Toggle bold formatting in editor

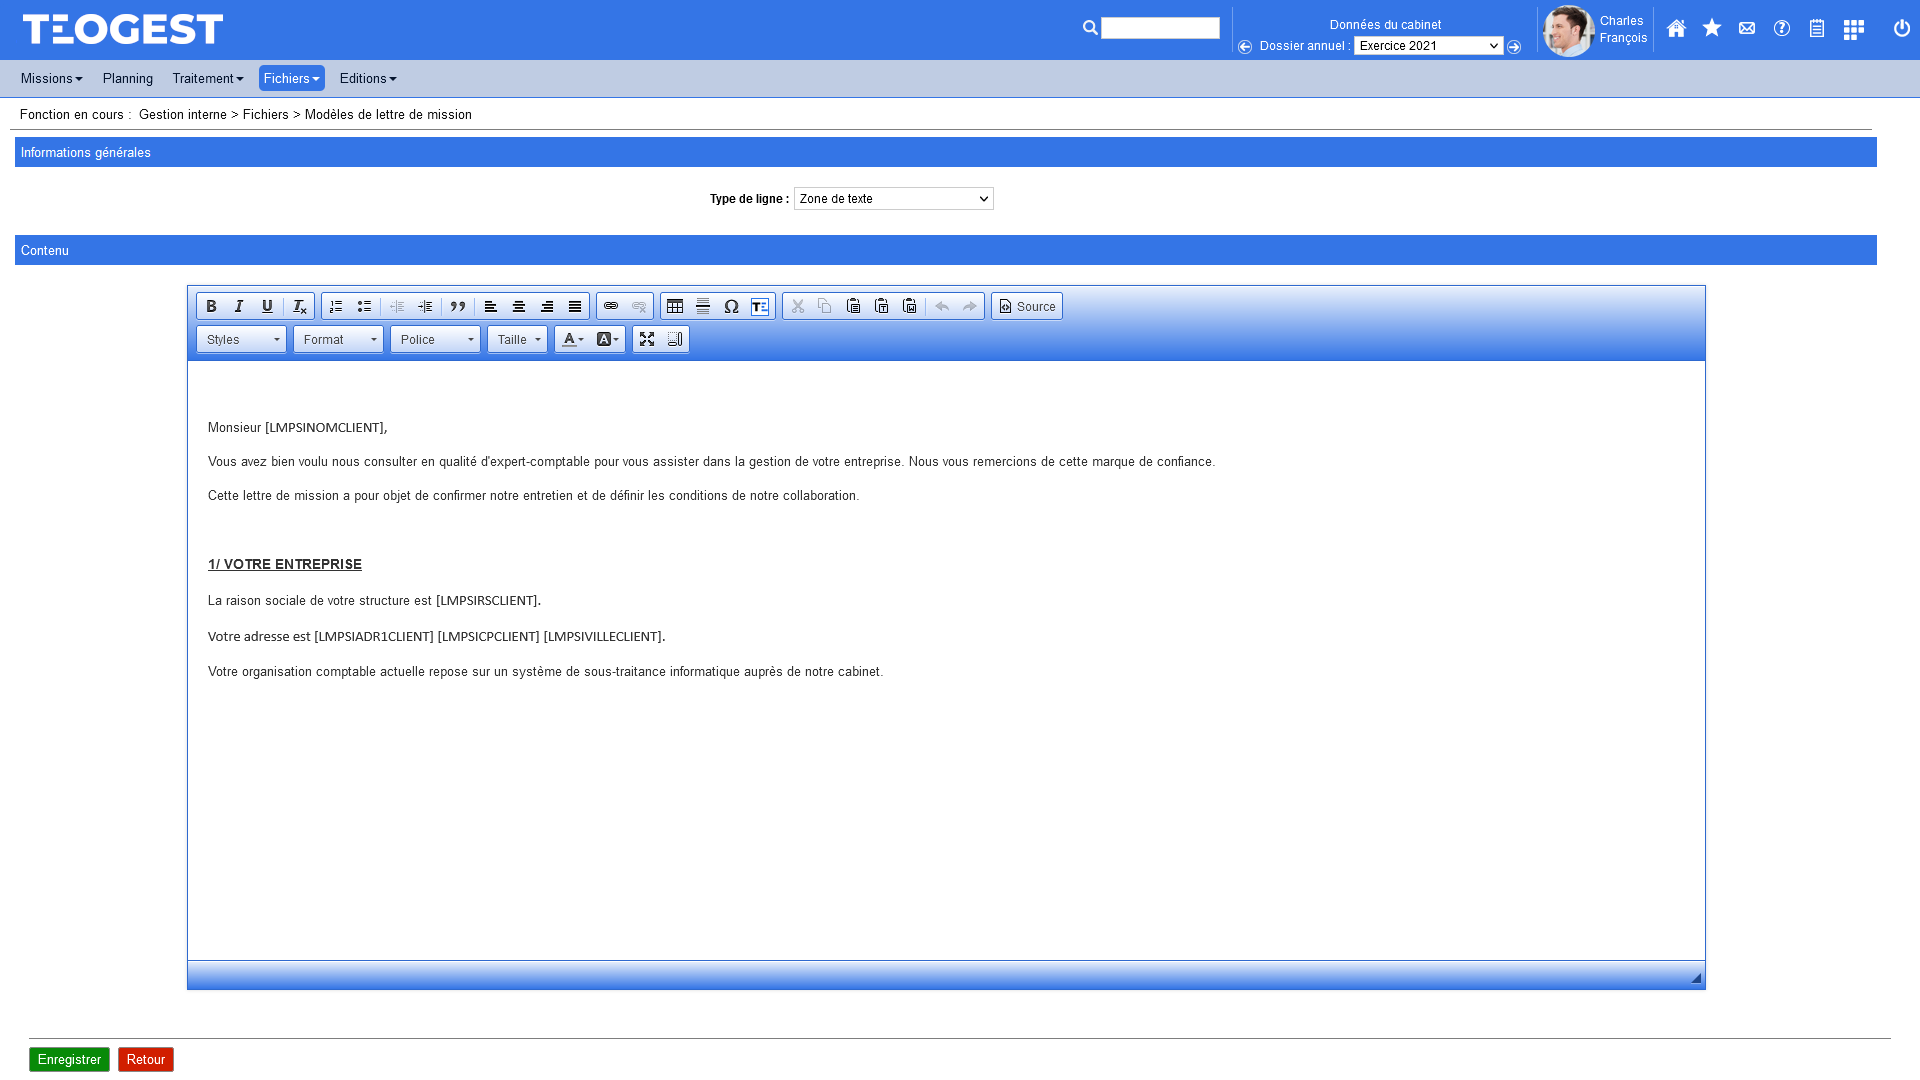(x=211, y=306)
